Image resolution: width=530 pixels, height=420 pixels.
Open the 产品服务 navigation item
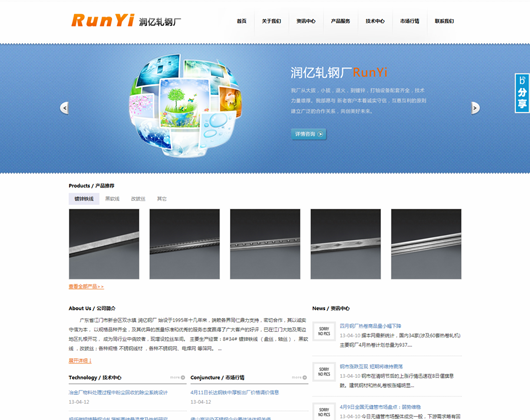340,21
